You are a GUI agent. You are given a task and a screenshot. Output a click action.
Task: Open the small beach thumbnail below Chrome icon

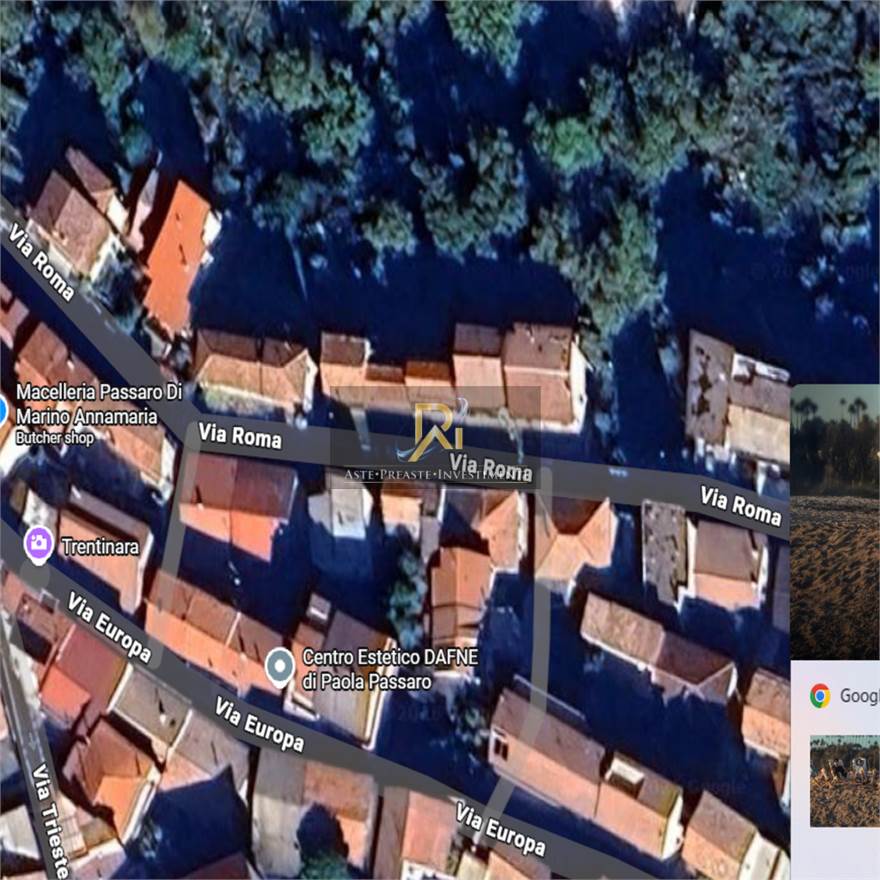[x=844, y=781]
